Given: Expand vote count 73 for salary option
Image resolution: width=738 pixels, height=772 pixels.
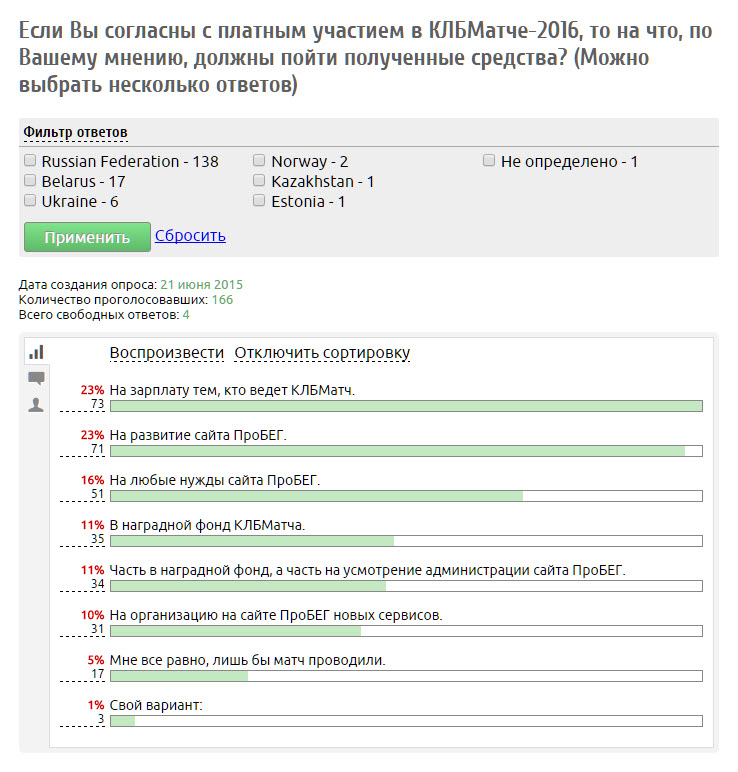Looking at the screenshot, I should tap(97, 404).
